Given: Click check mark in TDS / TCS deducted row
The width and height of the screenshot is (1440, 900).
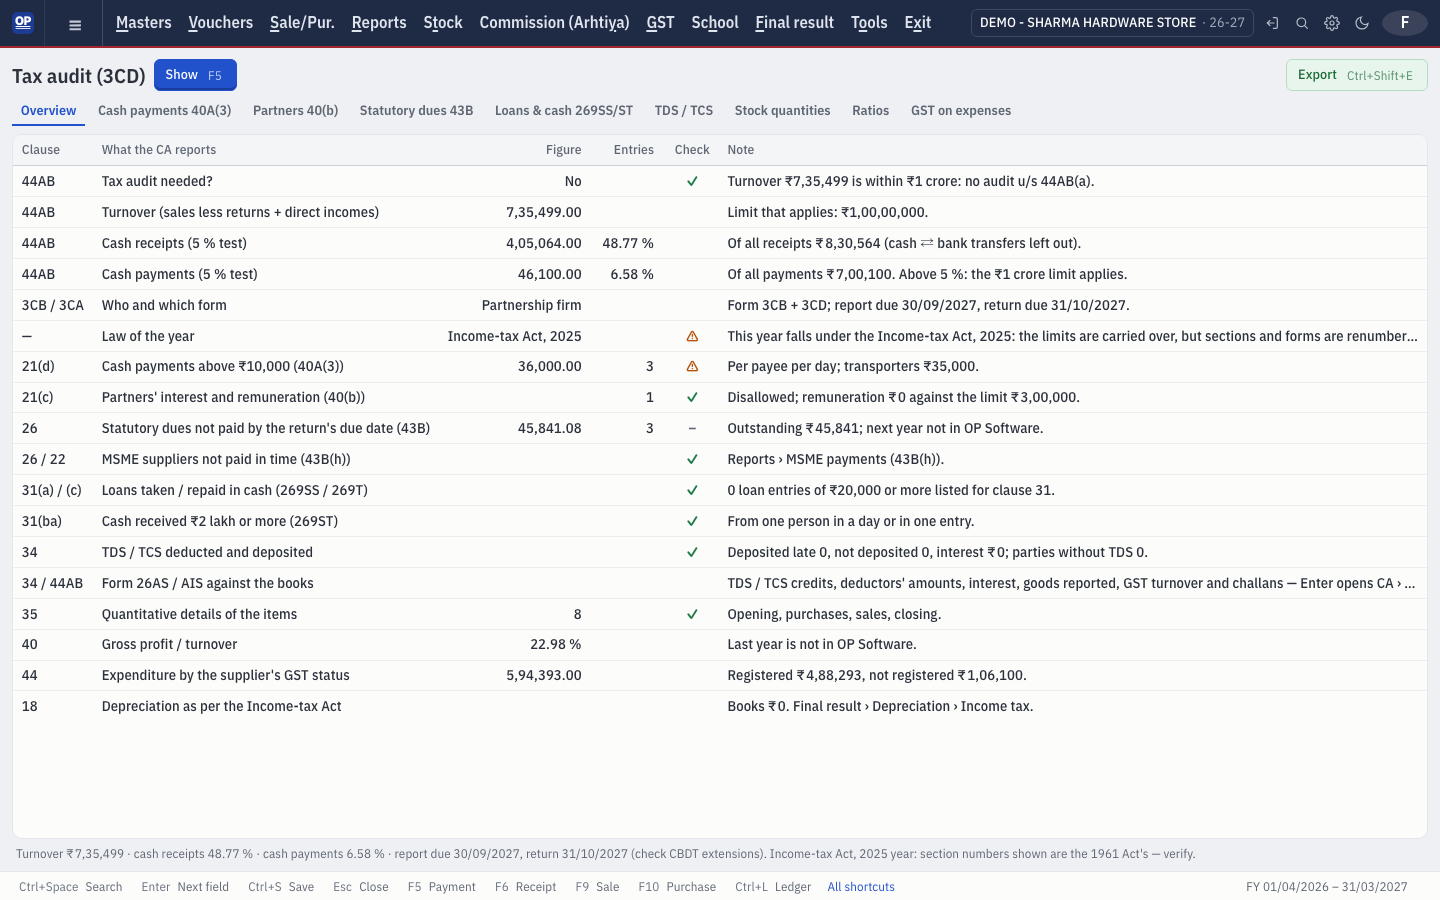Looking at the screenshot, I should [692, 552].
